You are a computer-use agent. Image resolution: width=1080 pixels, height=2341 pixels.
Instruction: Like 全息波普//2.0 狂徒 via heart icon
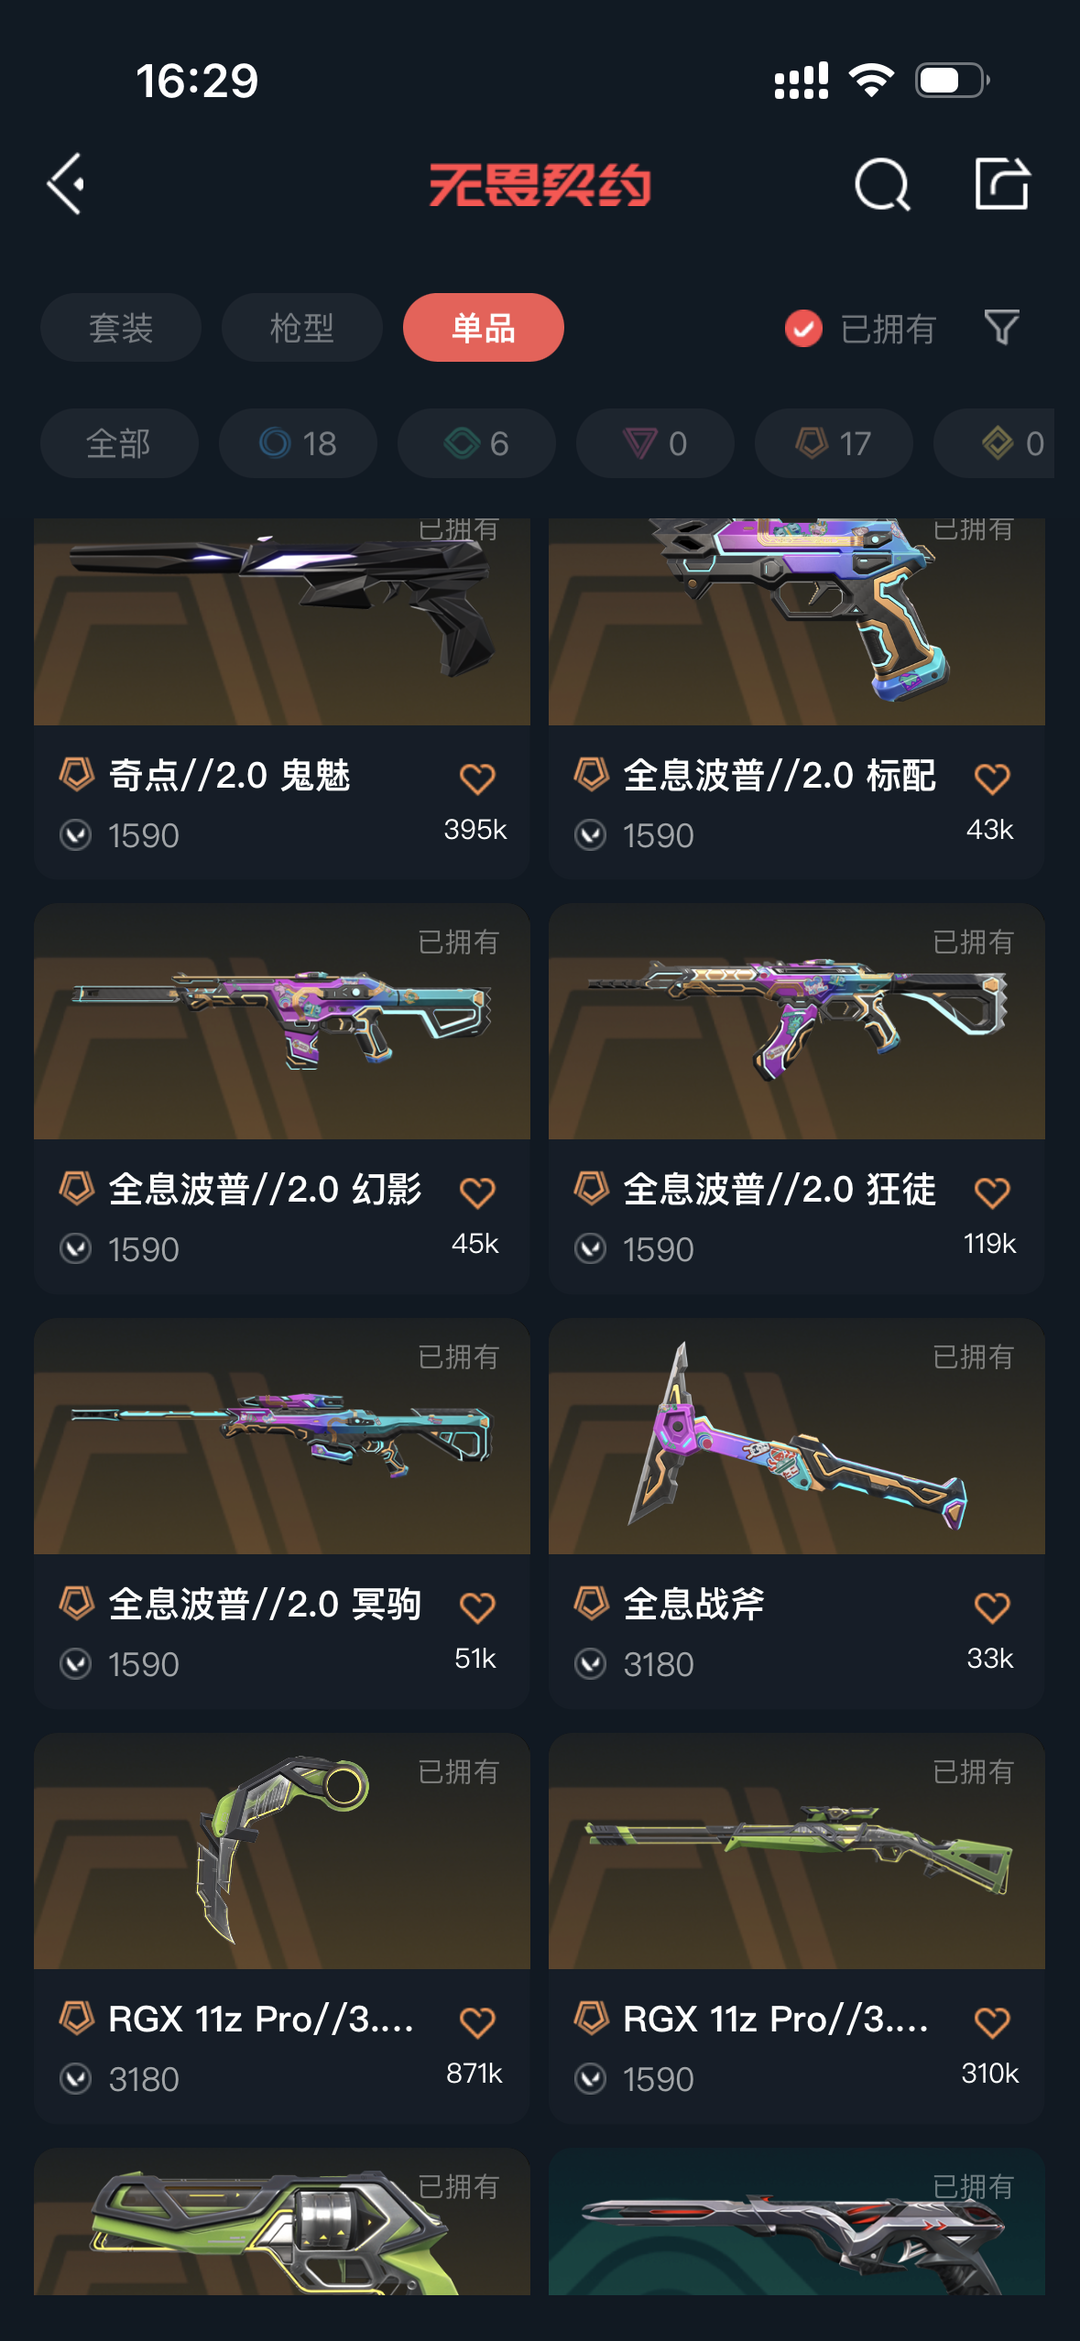(992, 1192)
